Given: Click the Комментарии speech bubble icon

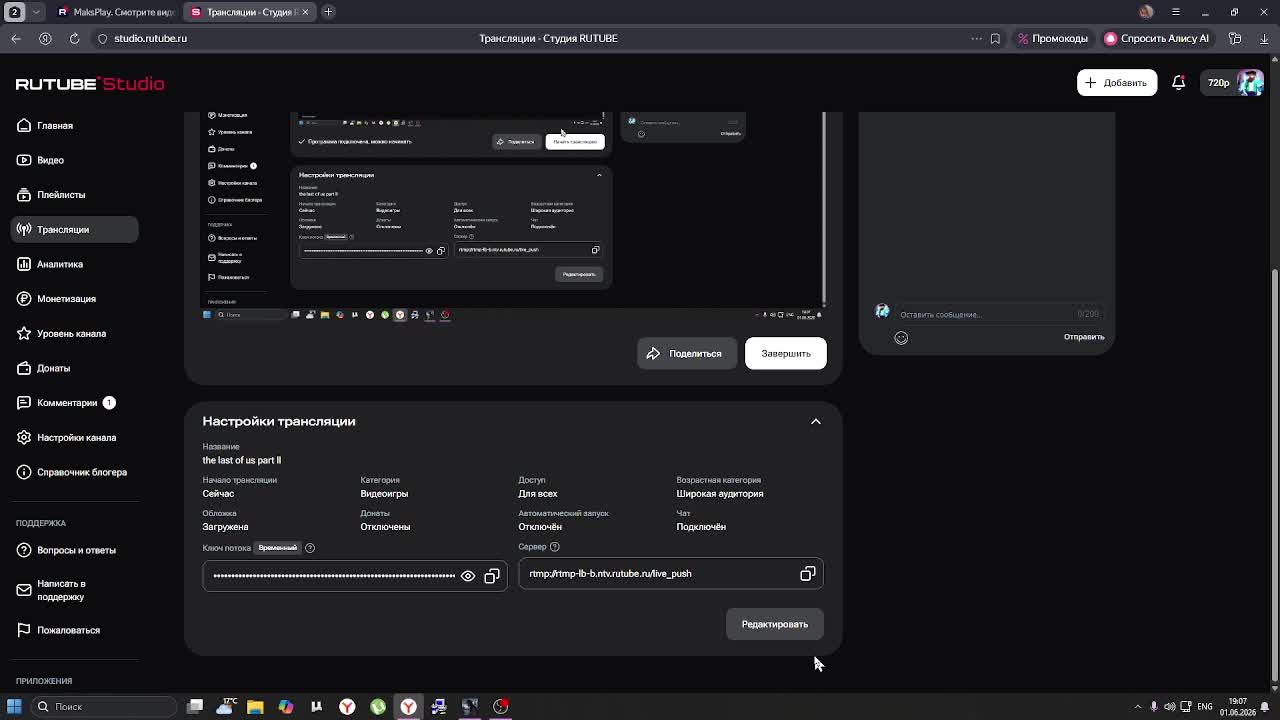Looking at the screenshot, I should point(24,403).
